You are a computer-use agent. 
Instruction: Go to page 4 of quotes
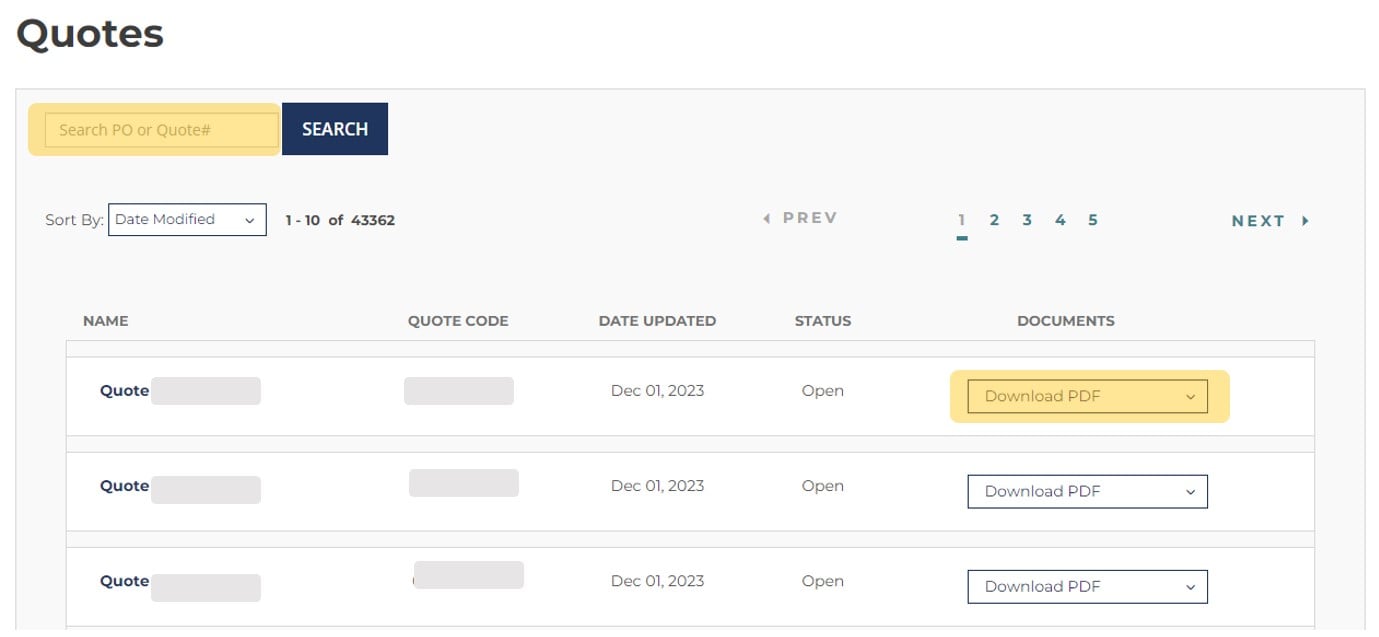tap(1060, 220)
